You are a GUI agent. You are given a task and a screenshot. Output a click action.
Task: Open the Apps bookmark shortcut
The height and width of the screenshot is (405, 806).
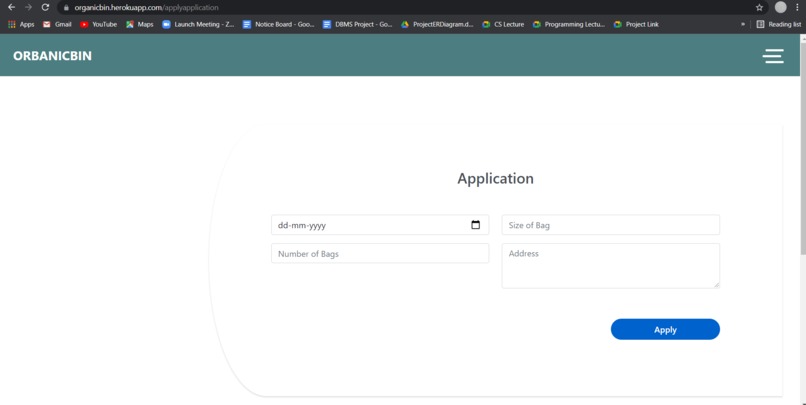coord(21,24)
